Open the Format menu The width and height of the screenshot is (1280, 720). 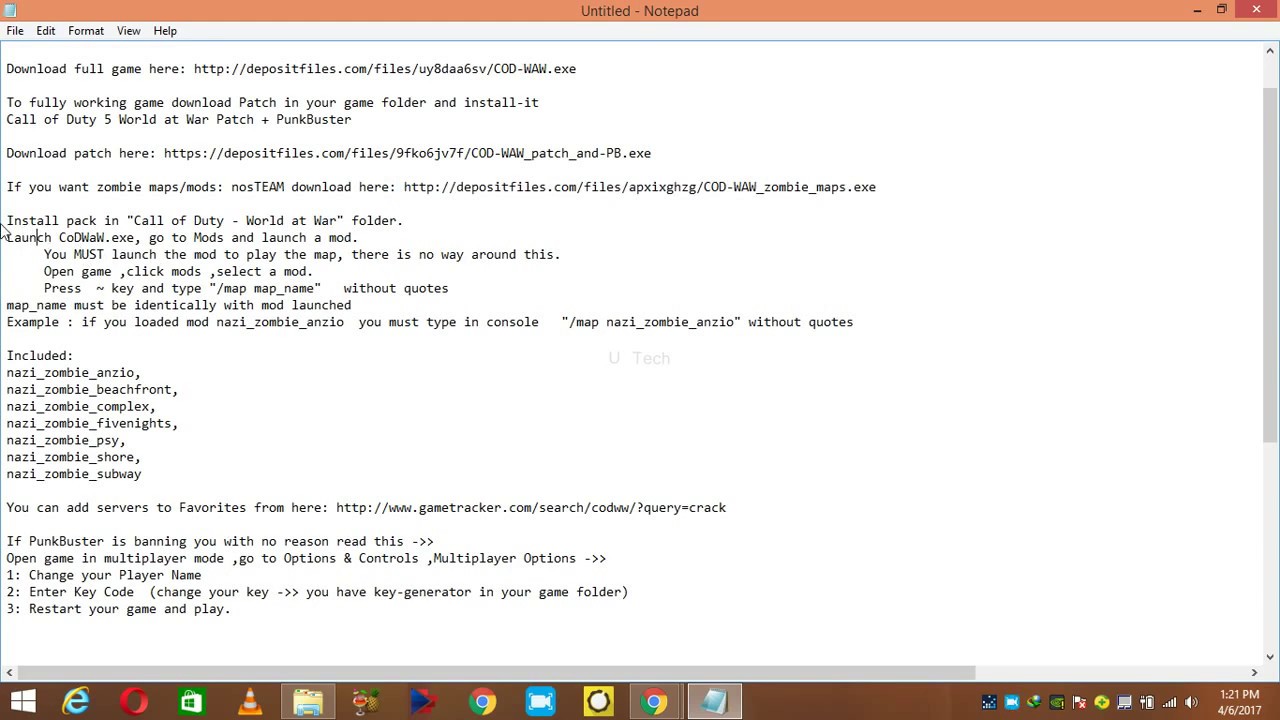86,31
